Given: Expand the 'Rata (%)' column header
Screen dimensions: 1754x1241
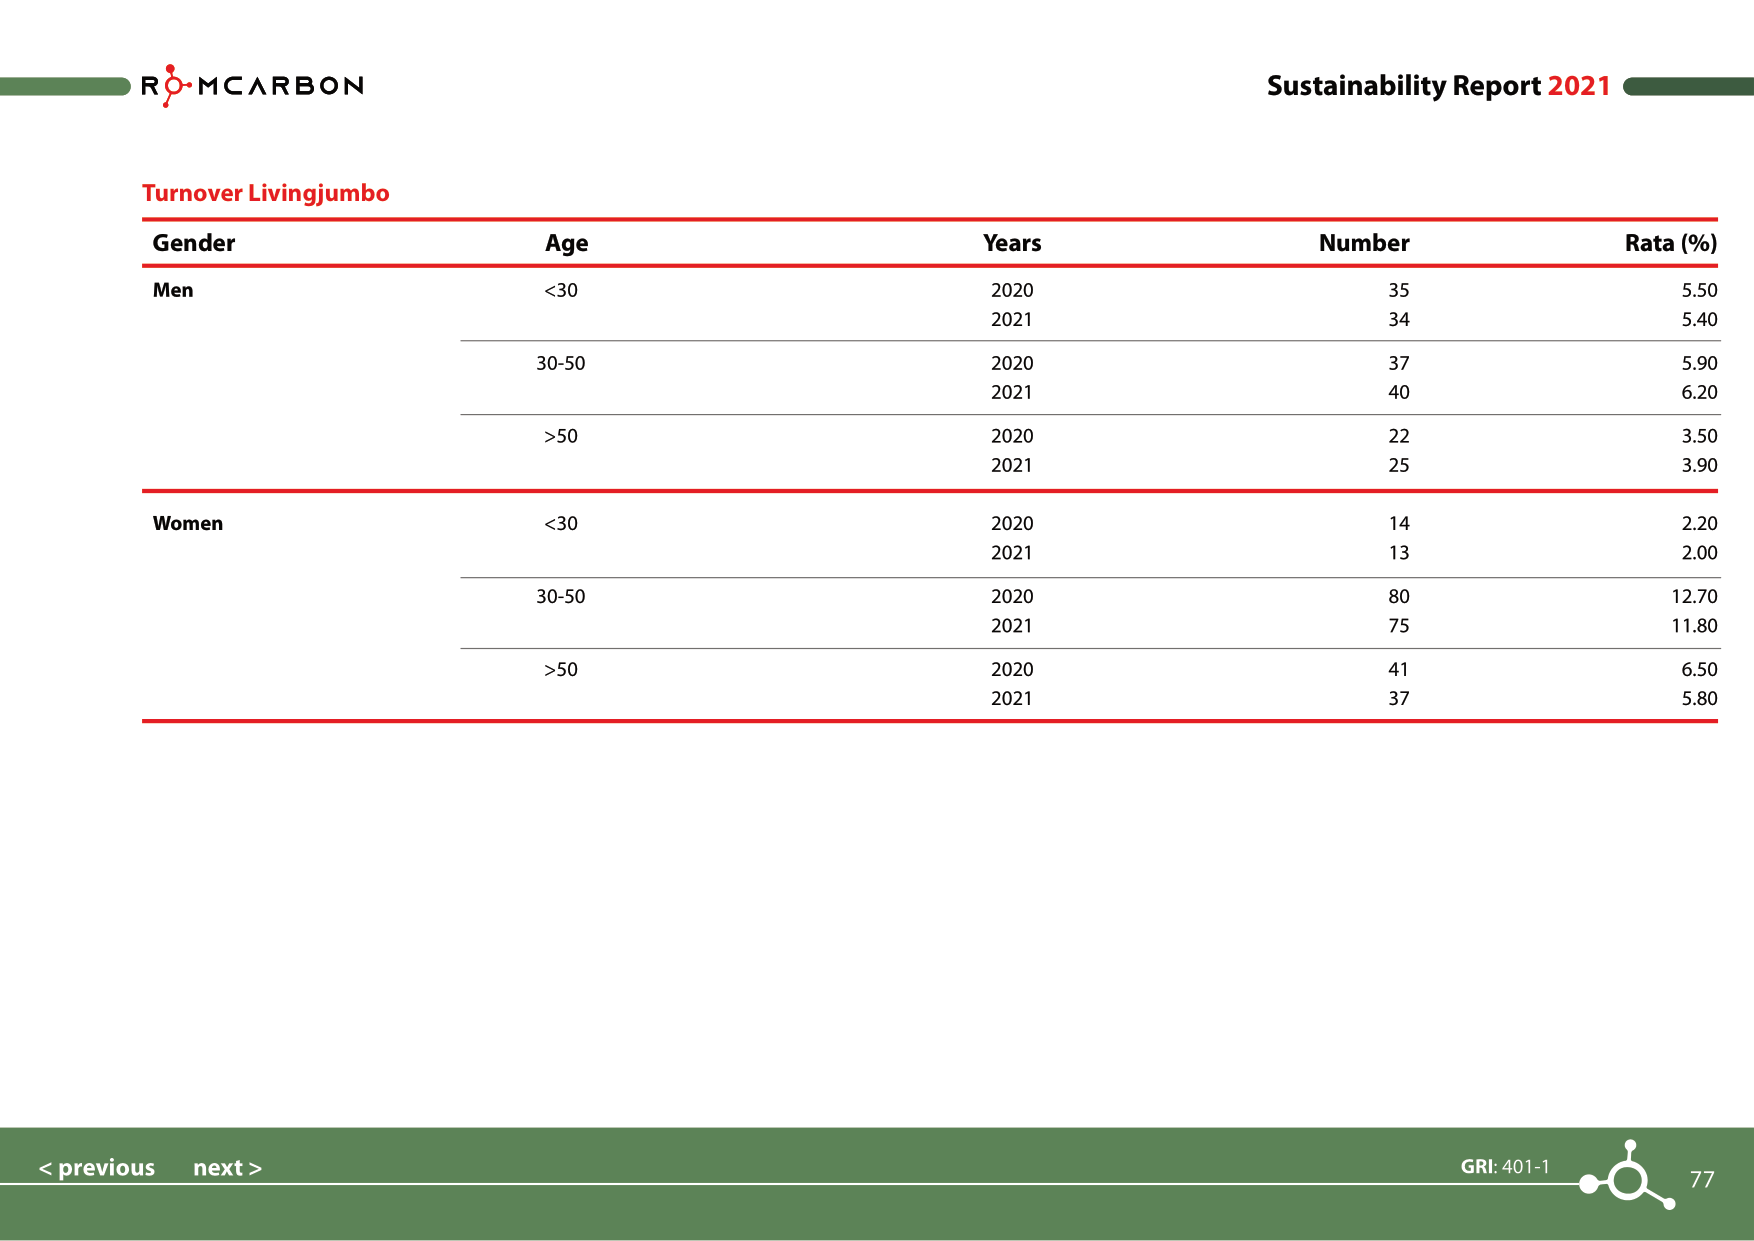Looking at the screenshot, I should click(1670, 243).
